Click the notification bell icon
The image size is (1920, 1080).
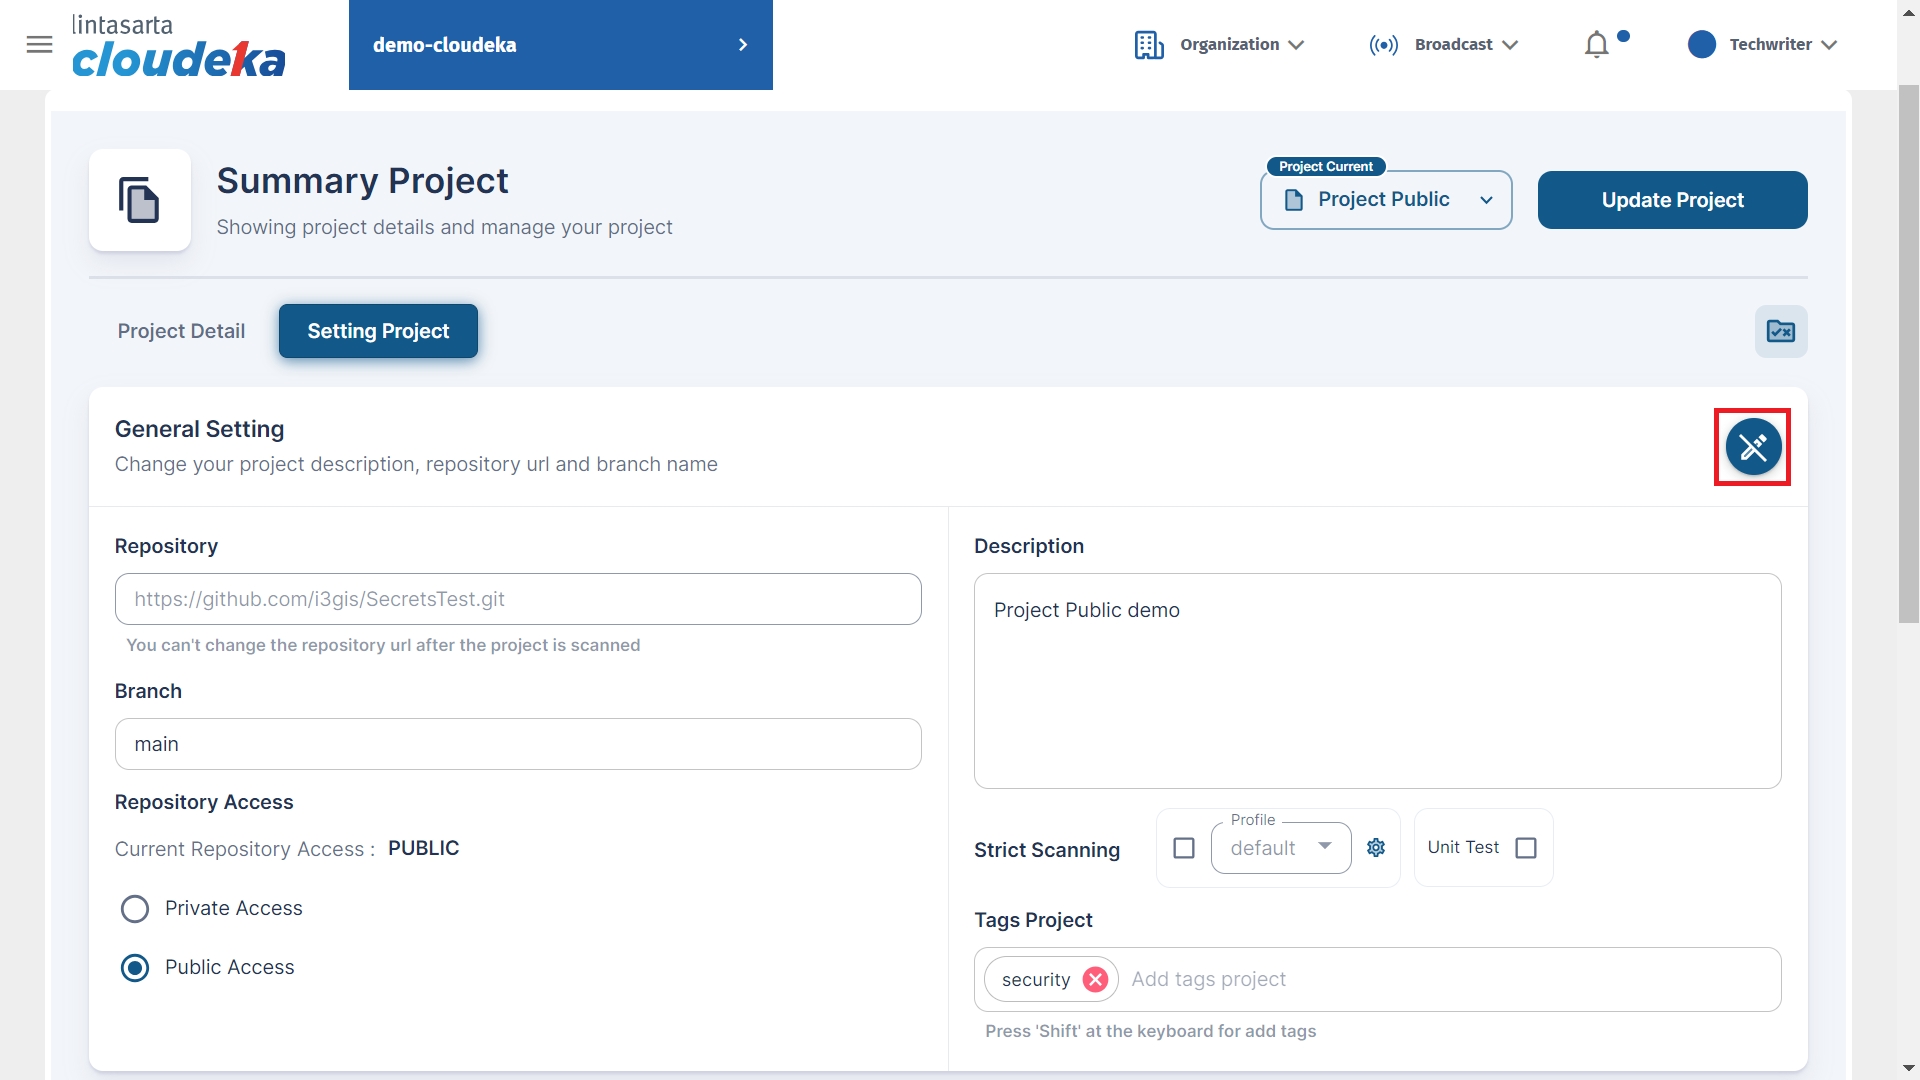pyautogui.click(x=1597, y=45)
